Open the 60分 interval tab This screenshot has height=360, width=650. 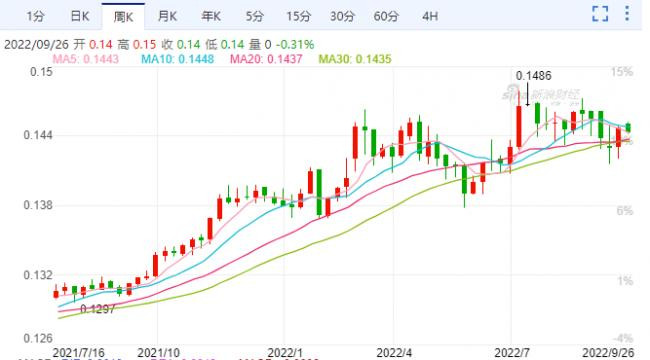click(386, 16)
